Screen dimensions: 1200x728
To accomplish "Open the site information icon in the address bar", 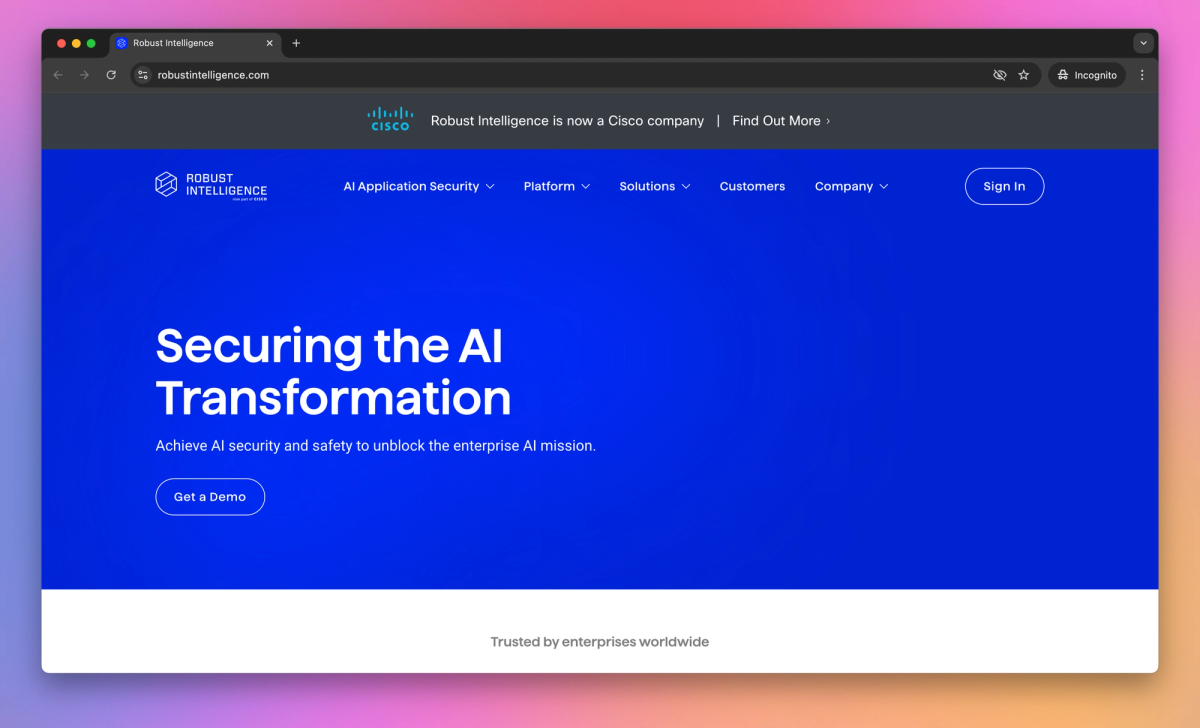I will click(143, 75).
